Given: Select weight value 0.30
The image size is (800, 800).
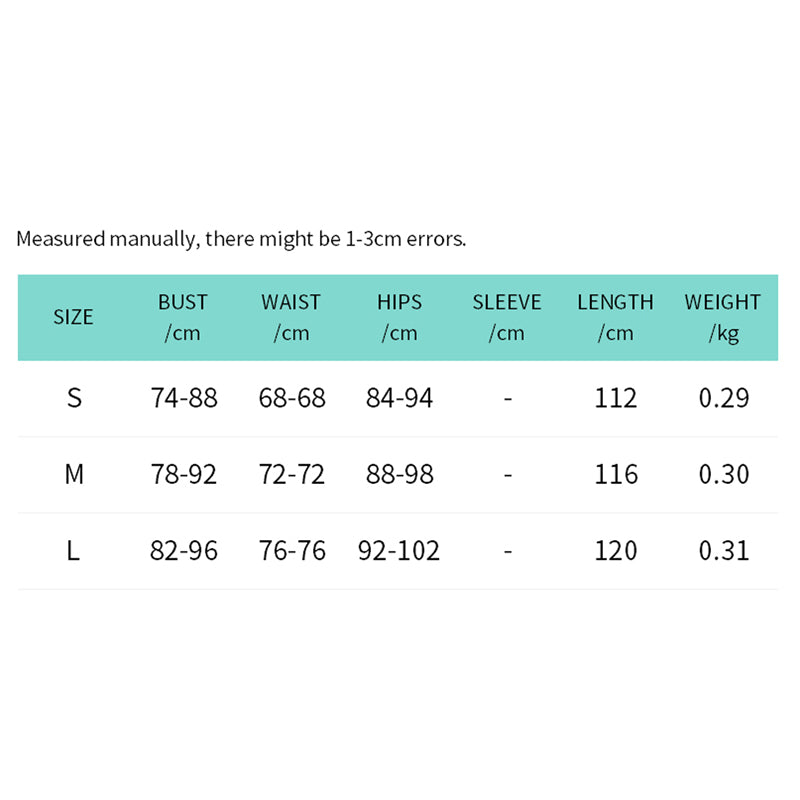Looking at the screenshot, I should pos(724,474).
